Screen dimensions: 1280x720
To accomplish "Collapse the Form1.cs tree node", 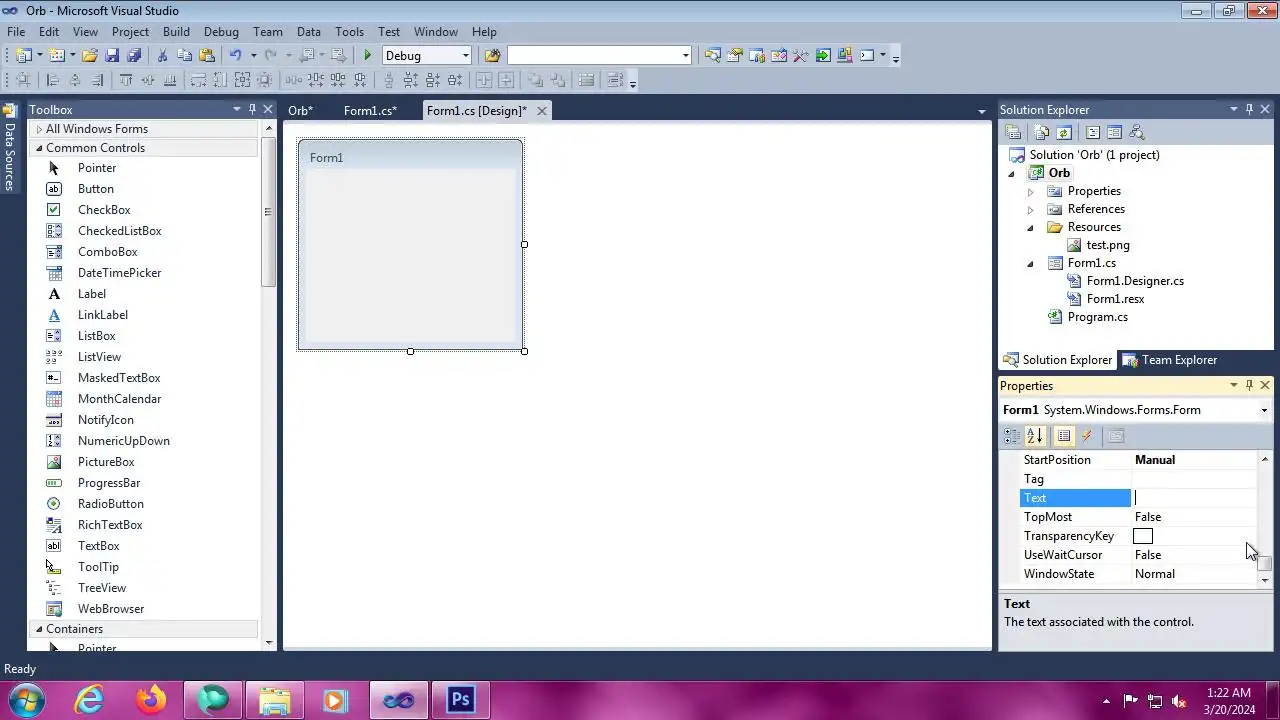I will [x=1030, y=263].
